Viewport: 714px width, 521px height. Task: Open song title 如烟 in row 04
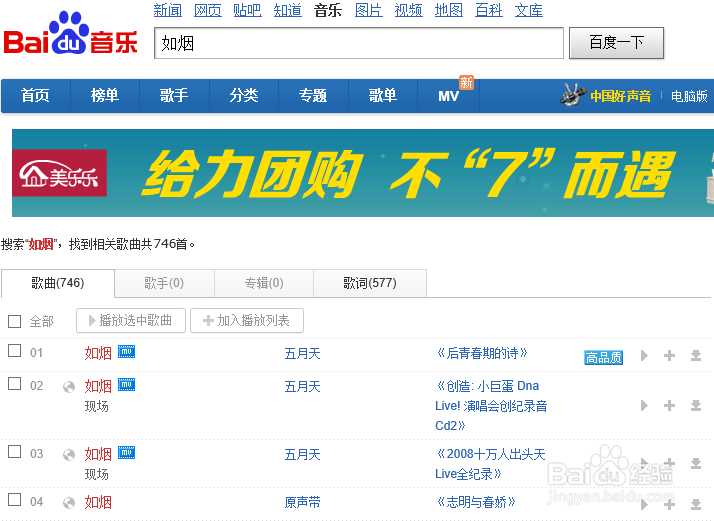click(98, 503)
